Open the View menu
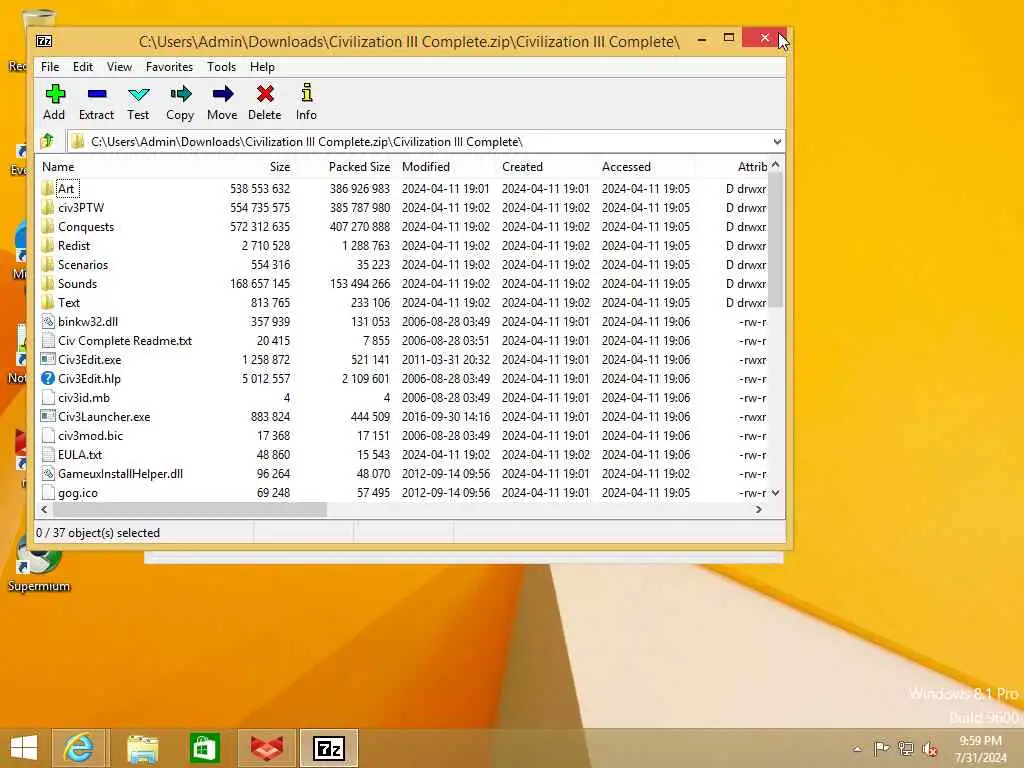This screenshot has width=1024, height=768. coord(120,67)
